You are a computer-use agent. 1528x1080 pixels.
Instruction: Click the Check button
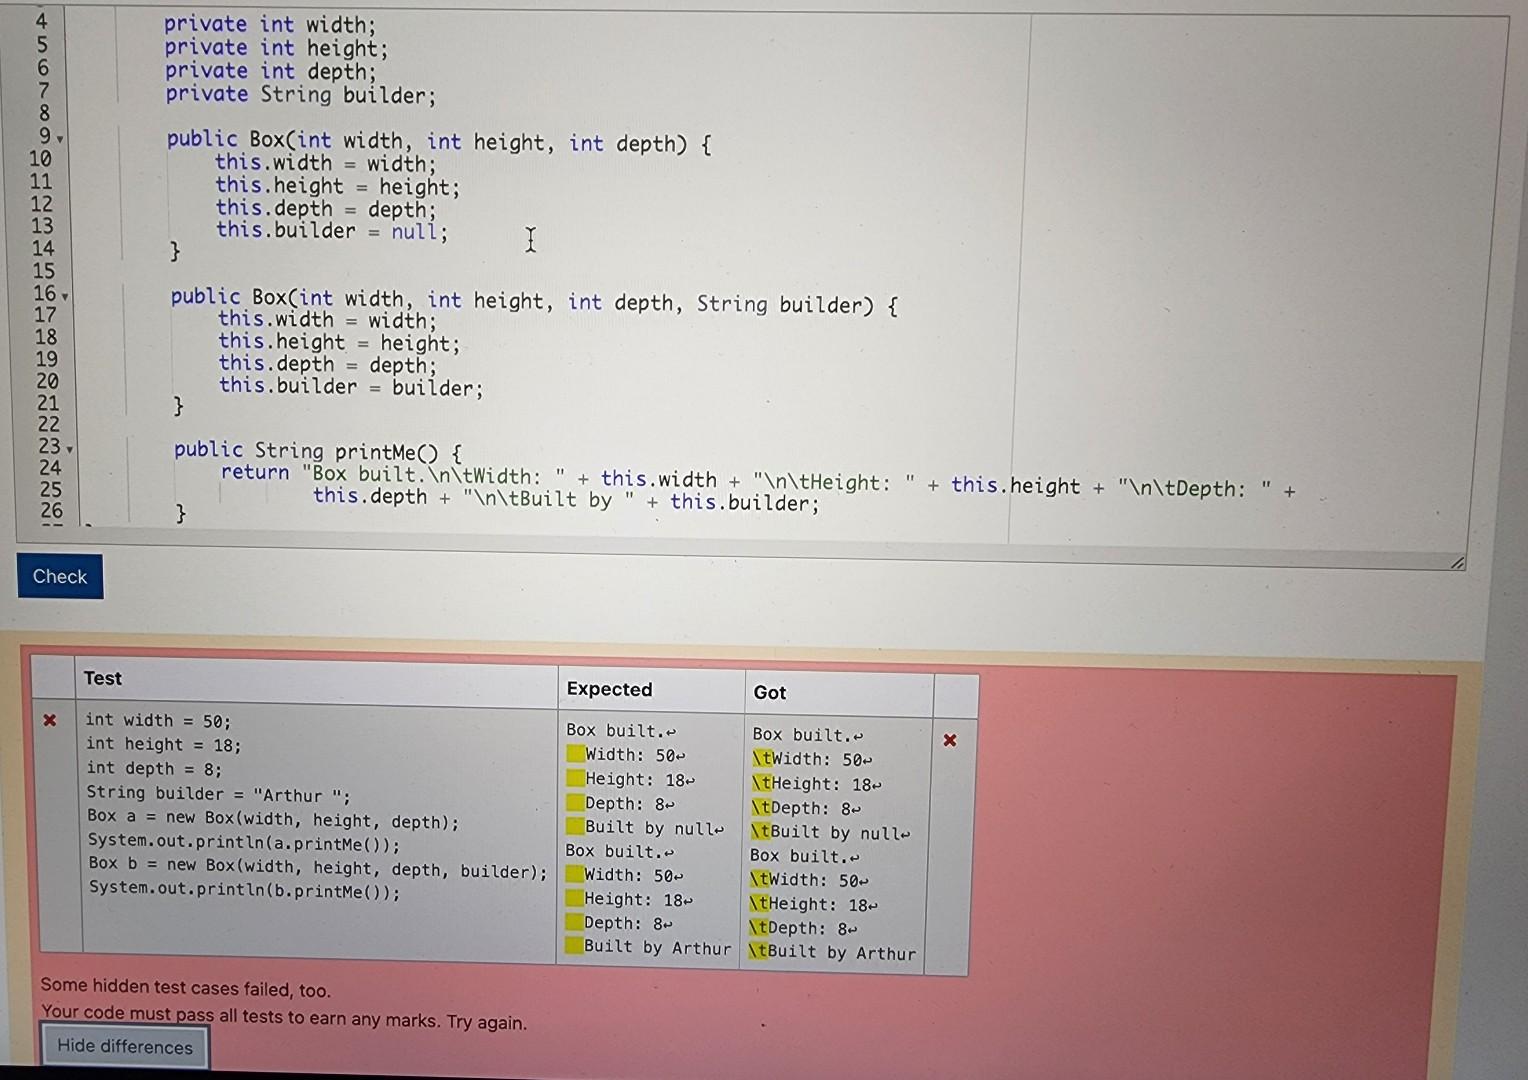60,576
